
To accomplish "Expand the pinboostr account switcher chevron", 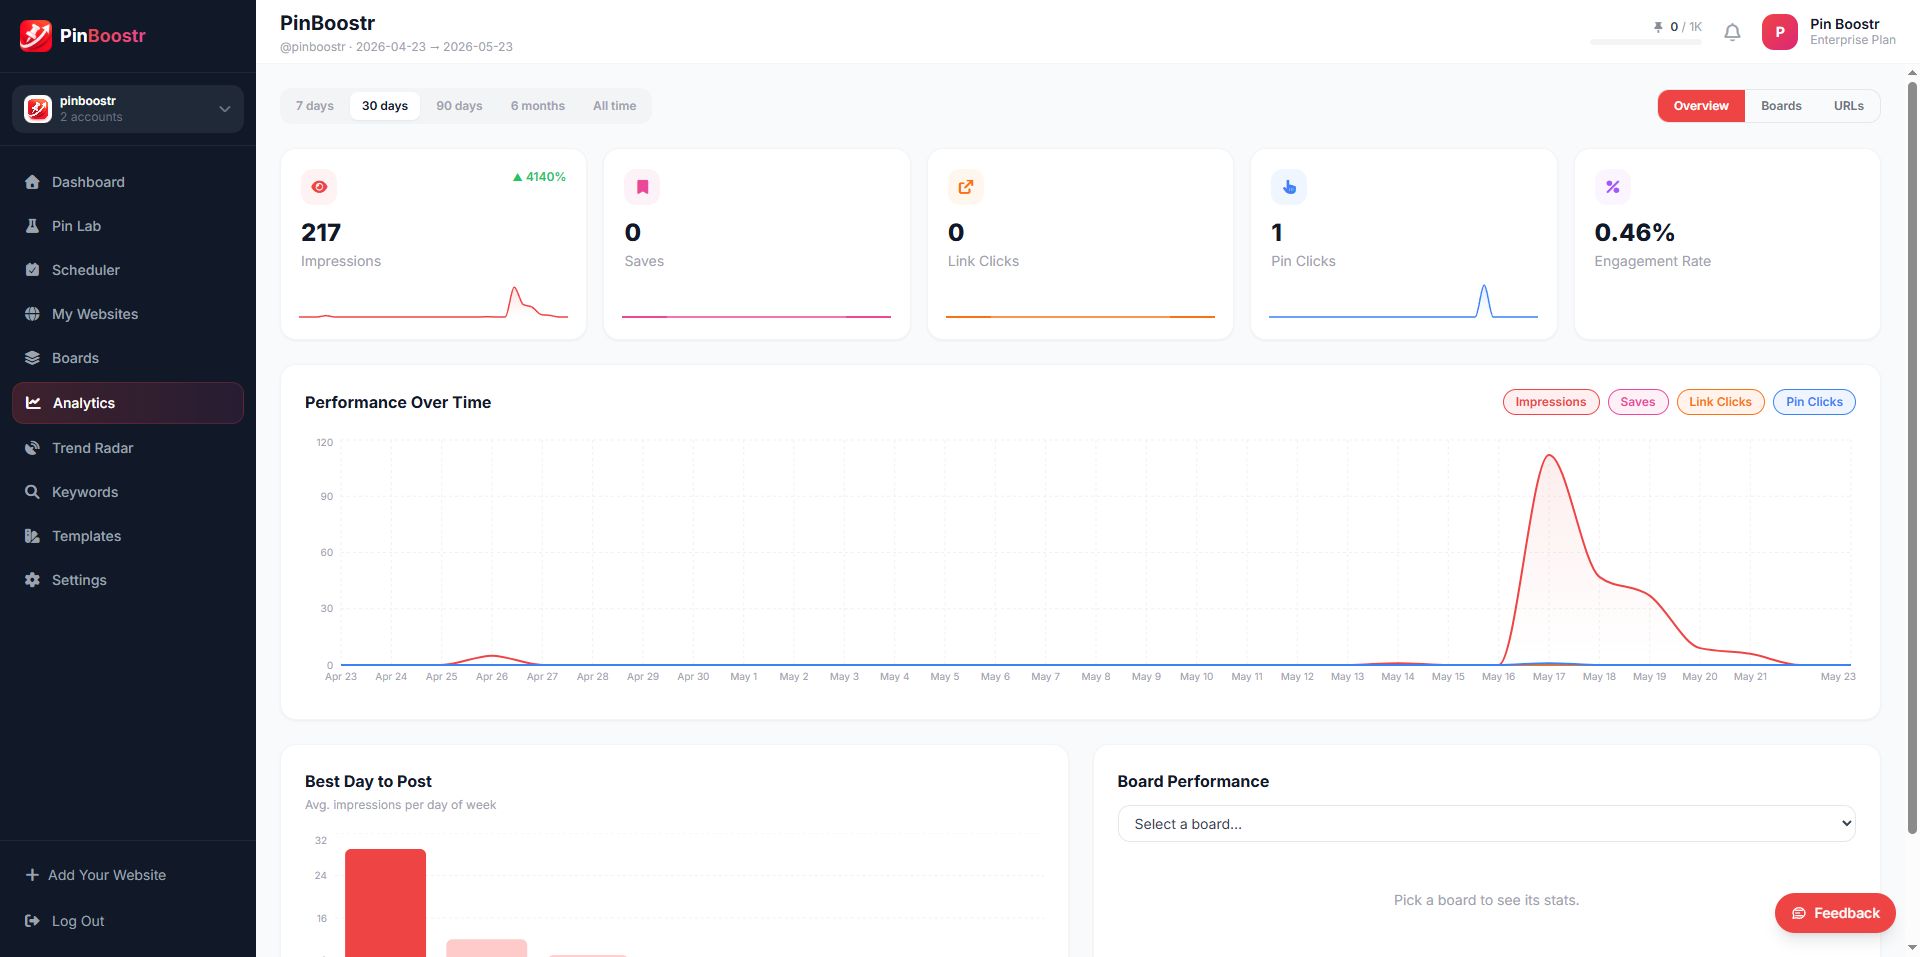I will tap(225, 109).
